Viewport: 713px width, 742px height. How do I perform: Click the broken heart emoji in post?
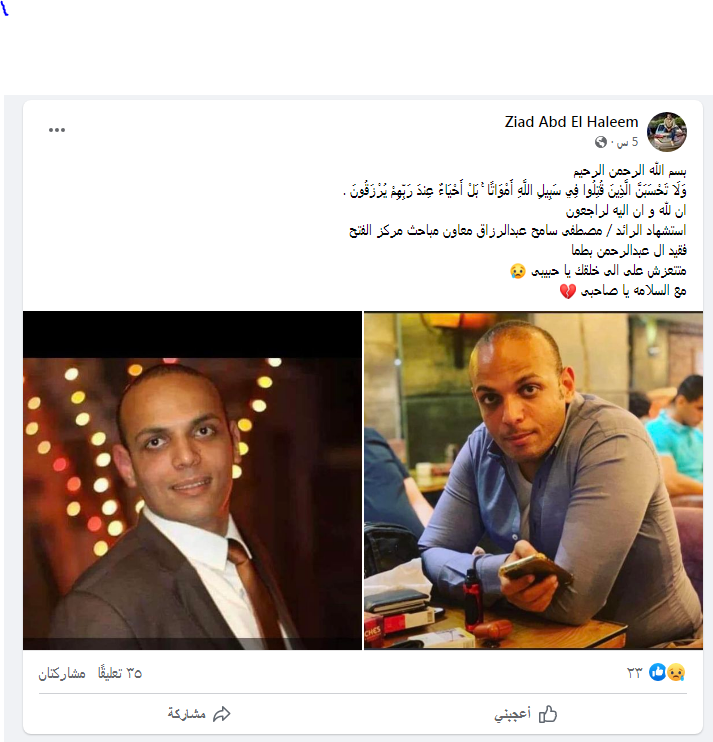[x=568, y=291]
